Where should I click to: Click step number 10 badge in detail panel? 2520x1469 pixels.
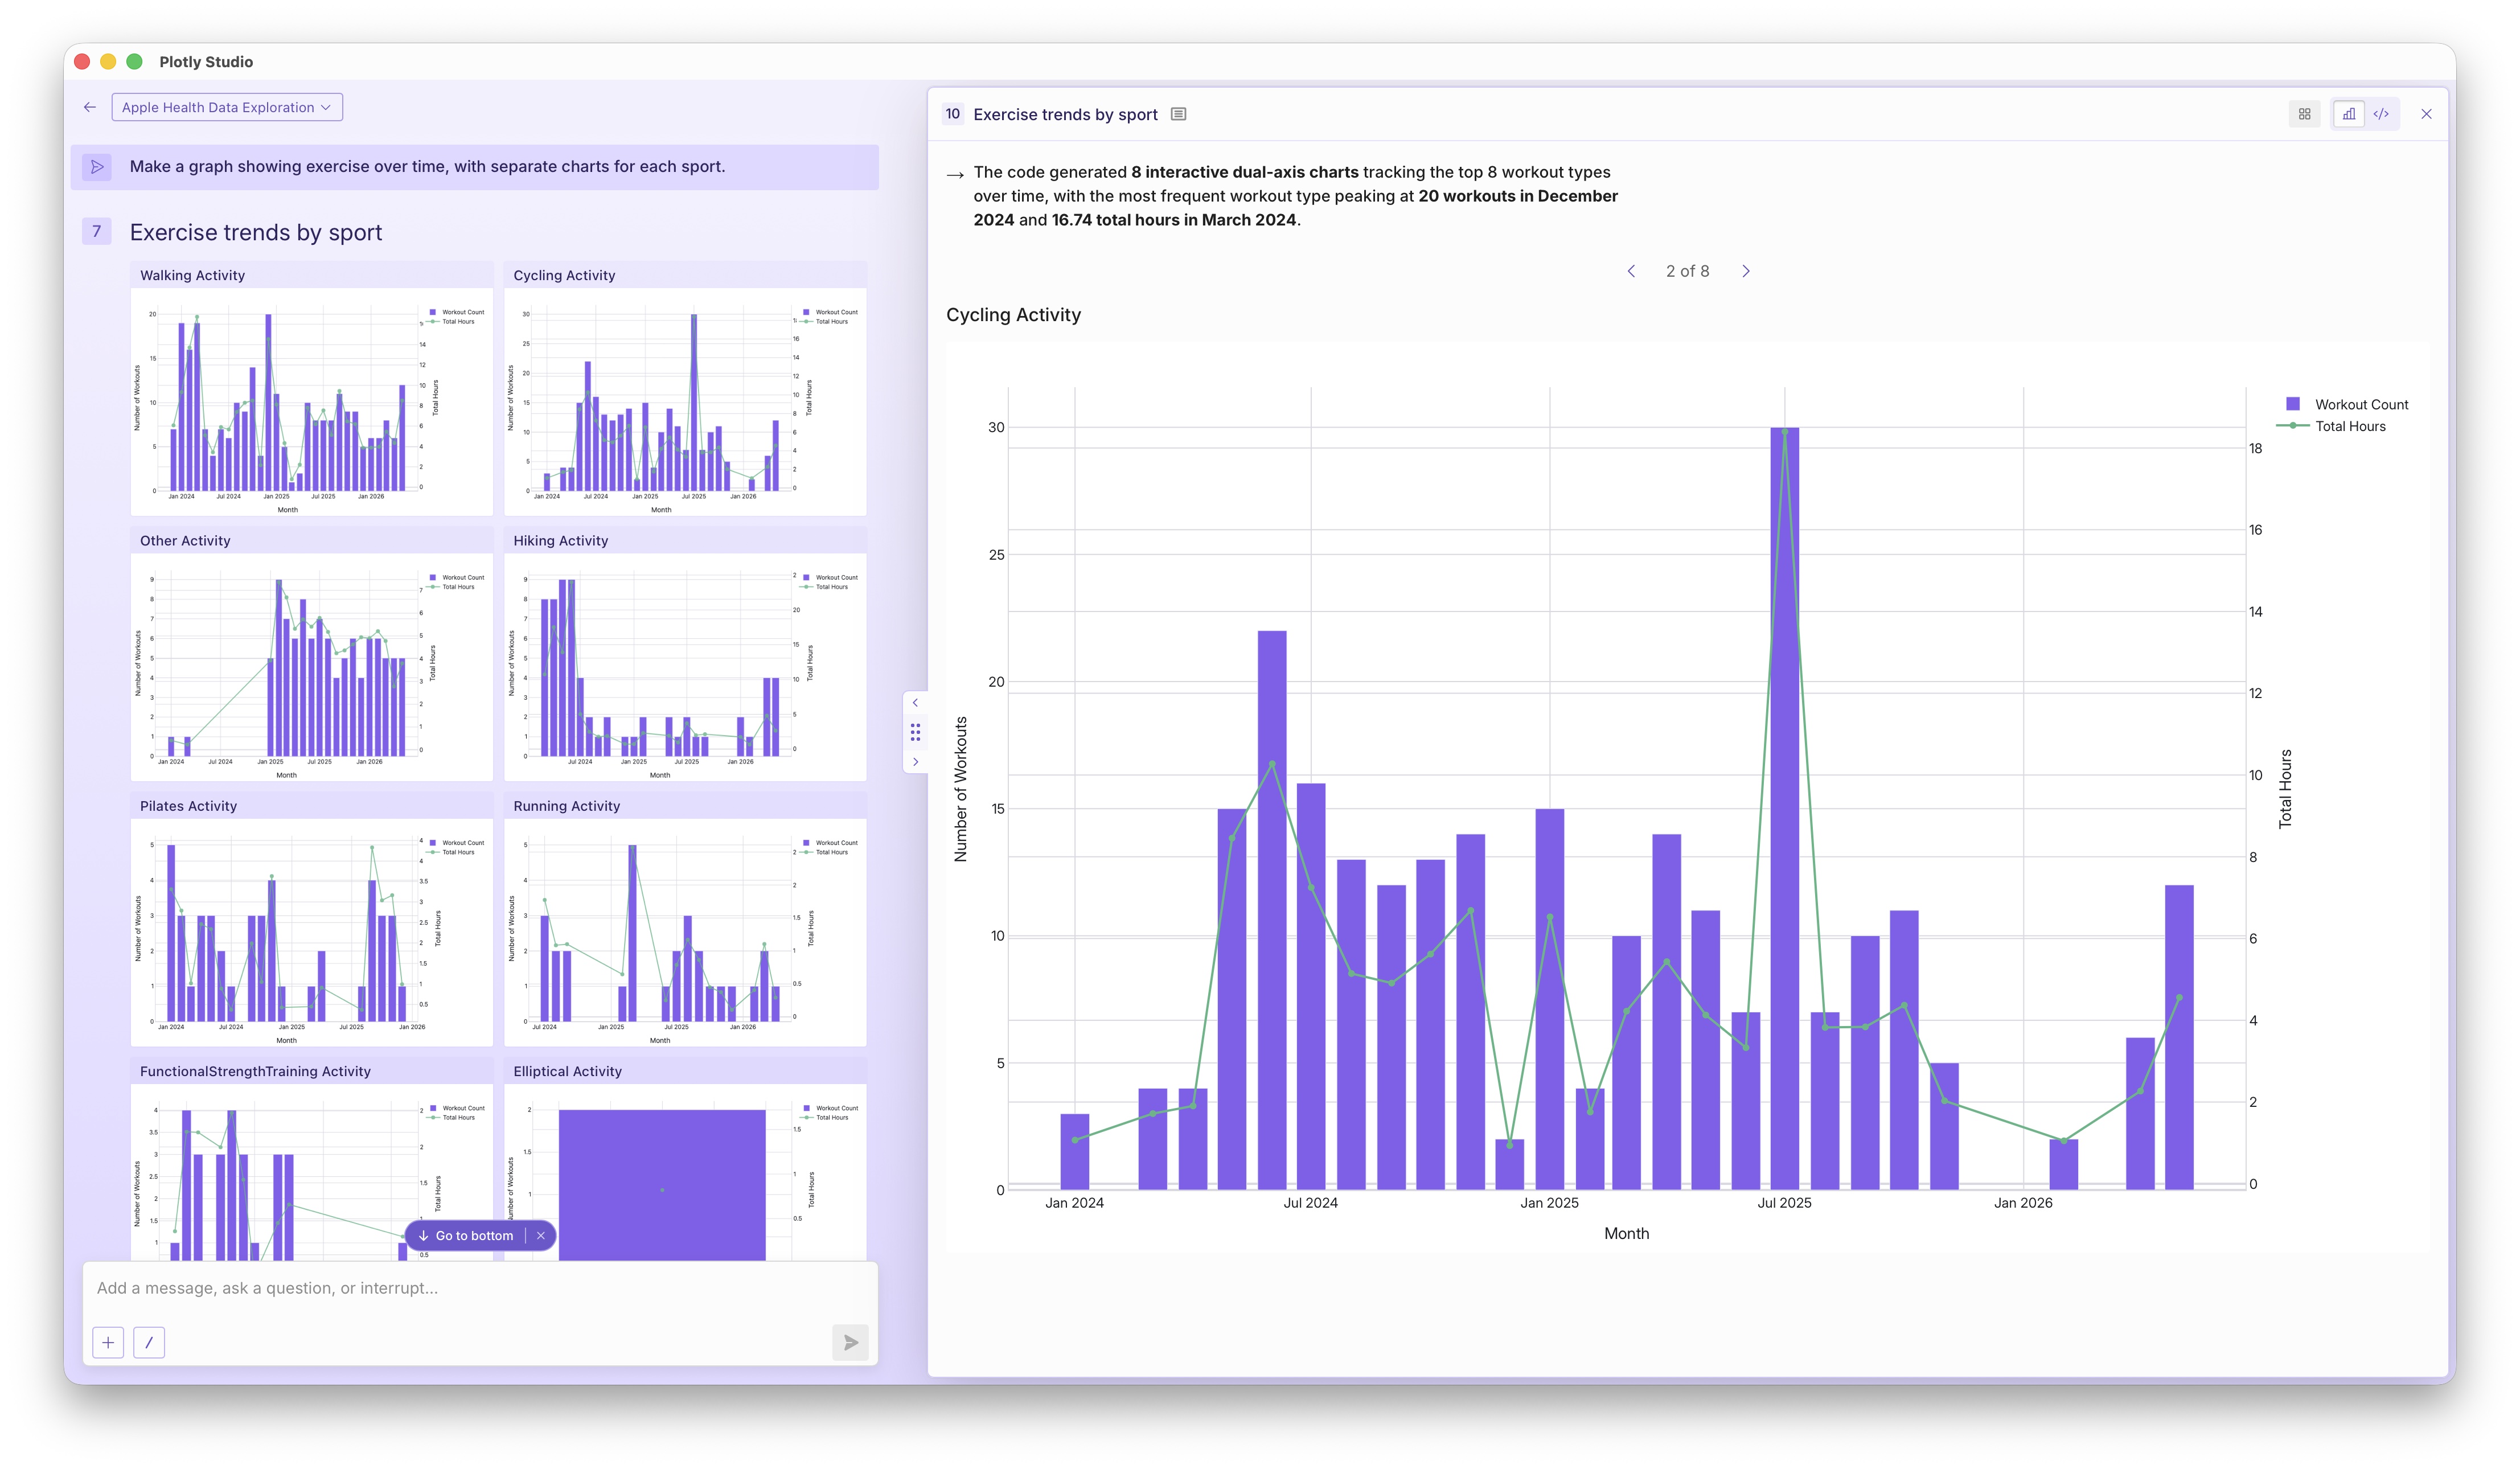click(x=953, y=114)
